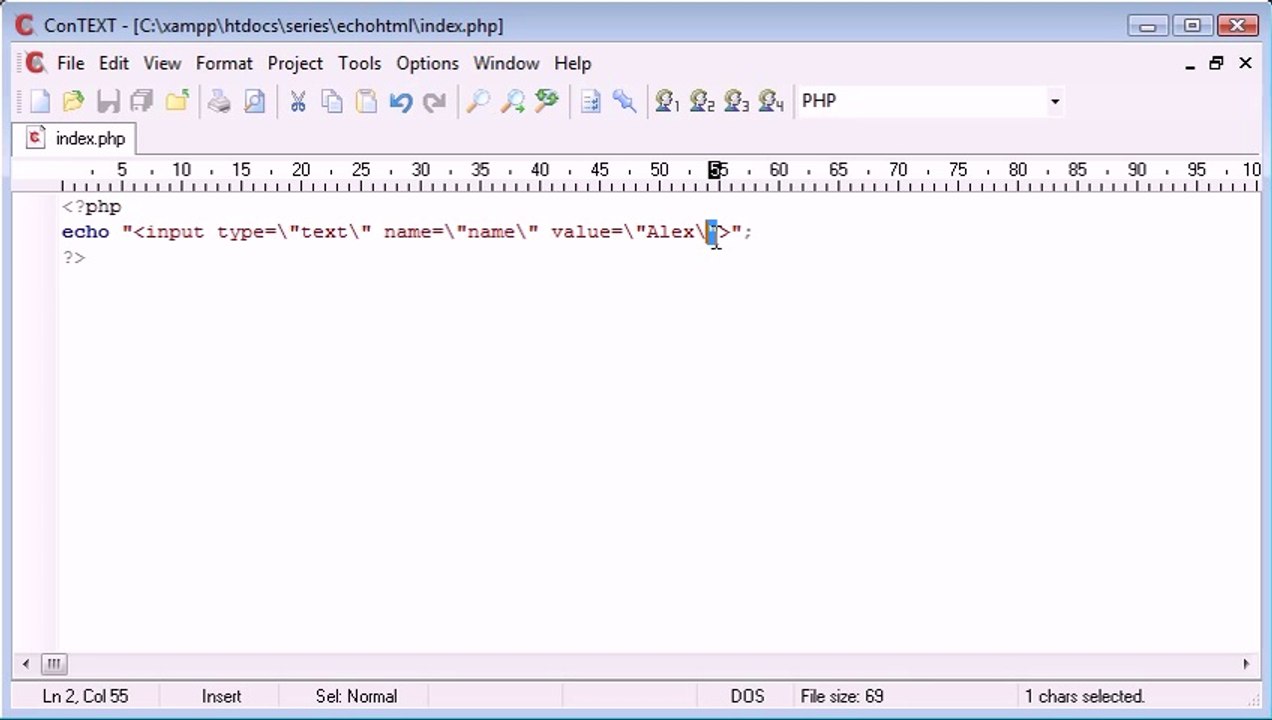Screen dimensions: 1272x720
Task: Minimize the inner document window
Action: (1190, 64)
